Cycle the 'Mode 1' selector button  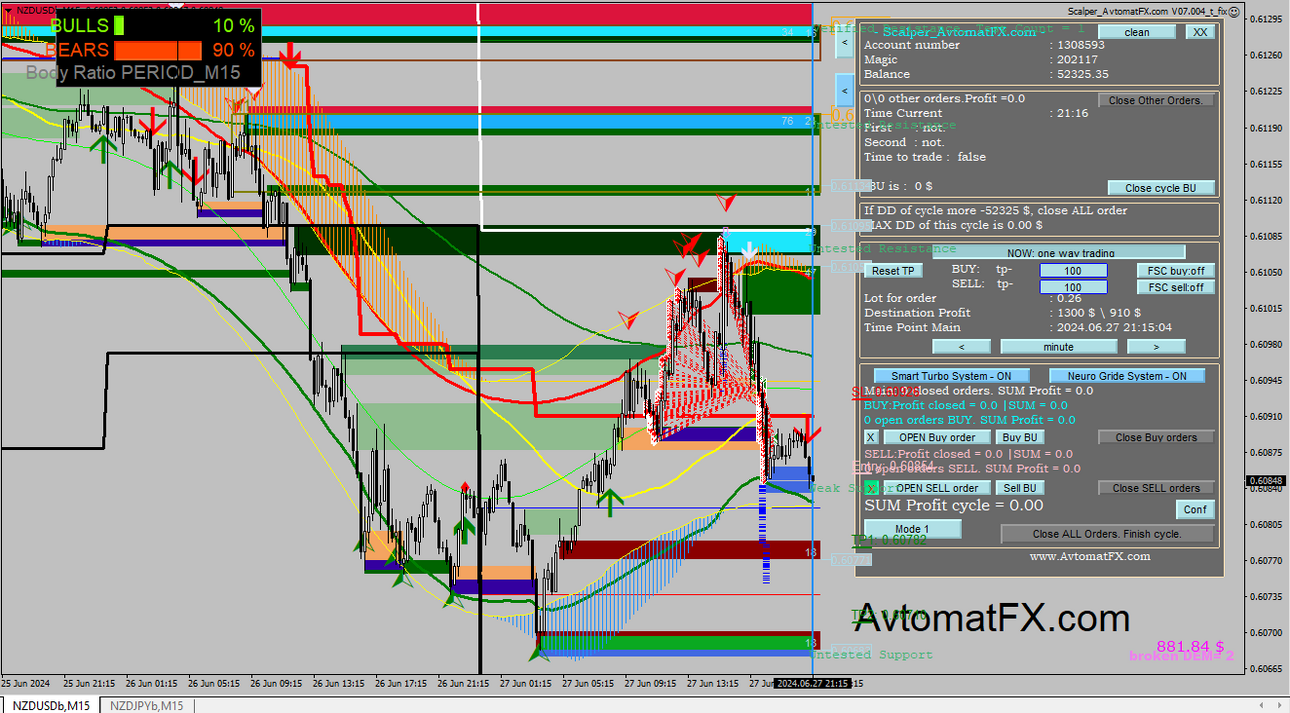coord(912,529)
